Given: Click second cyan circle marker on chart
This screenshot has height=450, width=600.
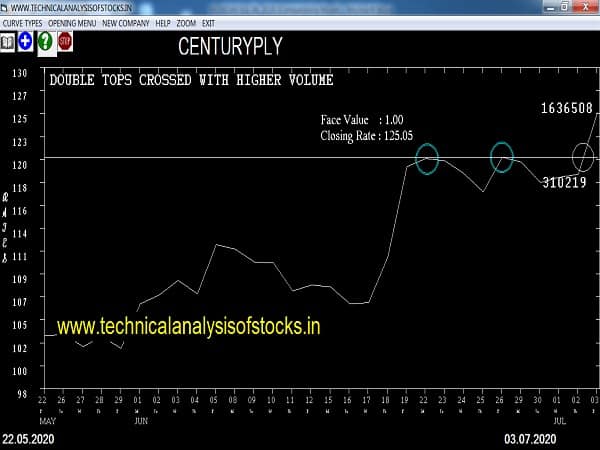Looking at the screenshot, I should tap(502, 156).
